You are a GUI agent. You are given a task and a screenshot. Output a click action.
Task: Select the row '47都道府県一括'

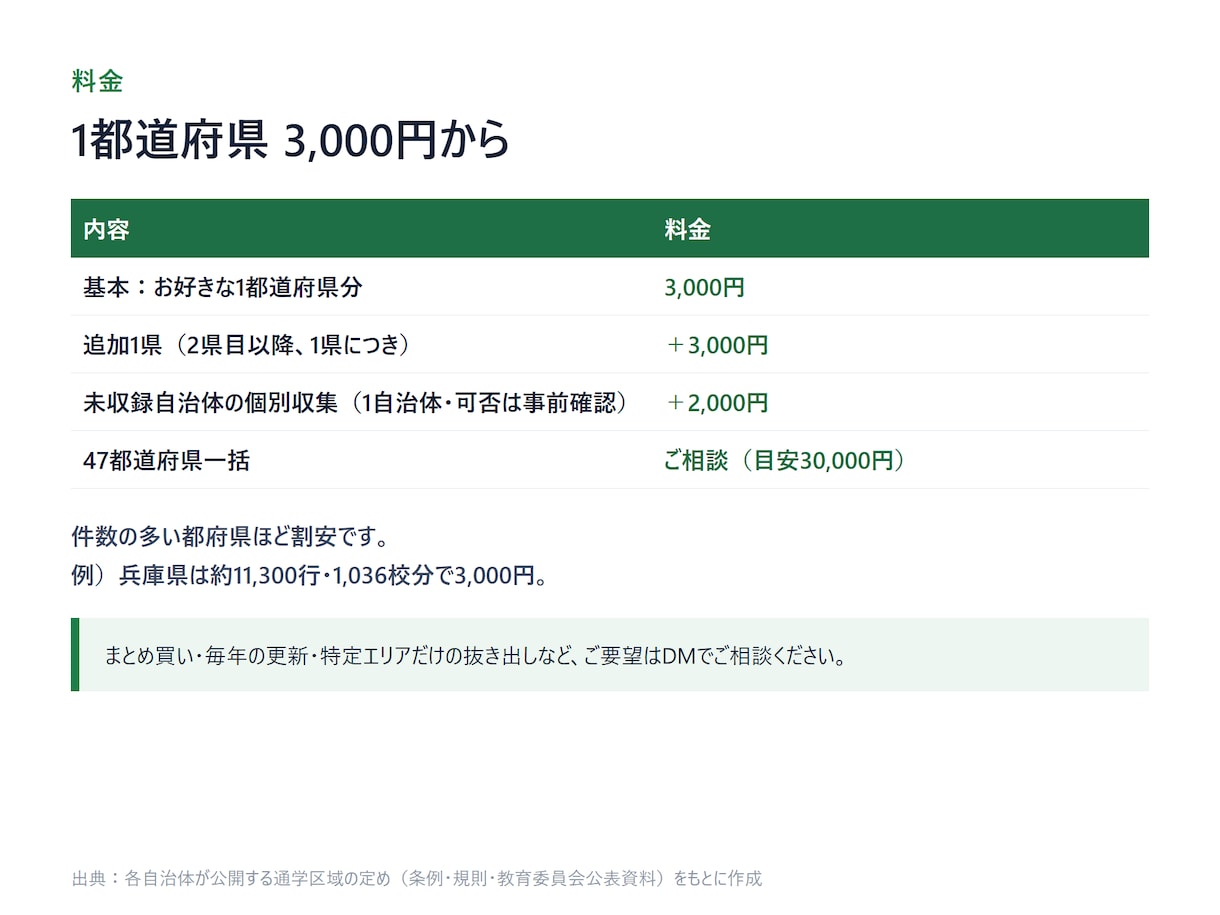610,460
